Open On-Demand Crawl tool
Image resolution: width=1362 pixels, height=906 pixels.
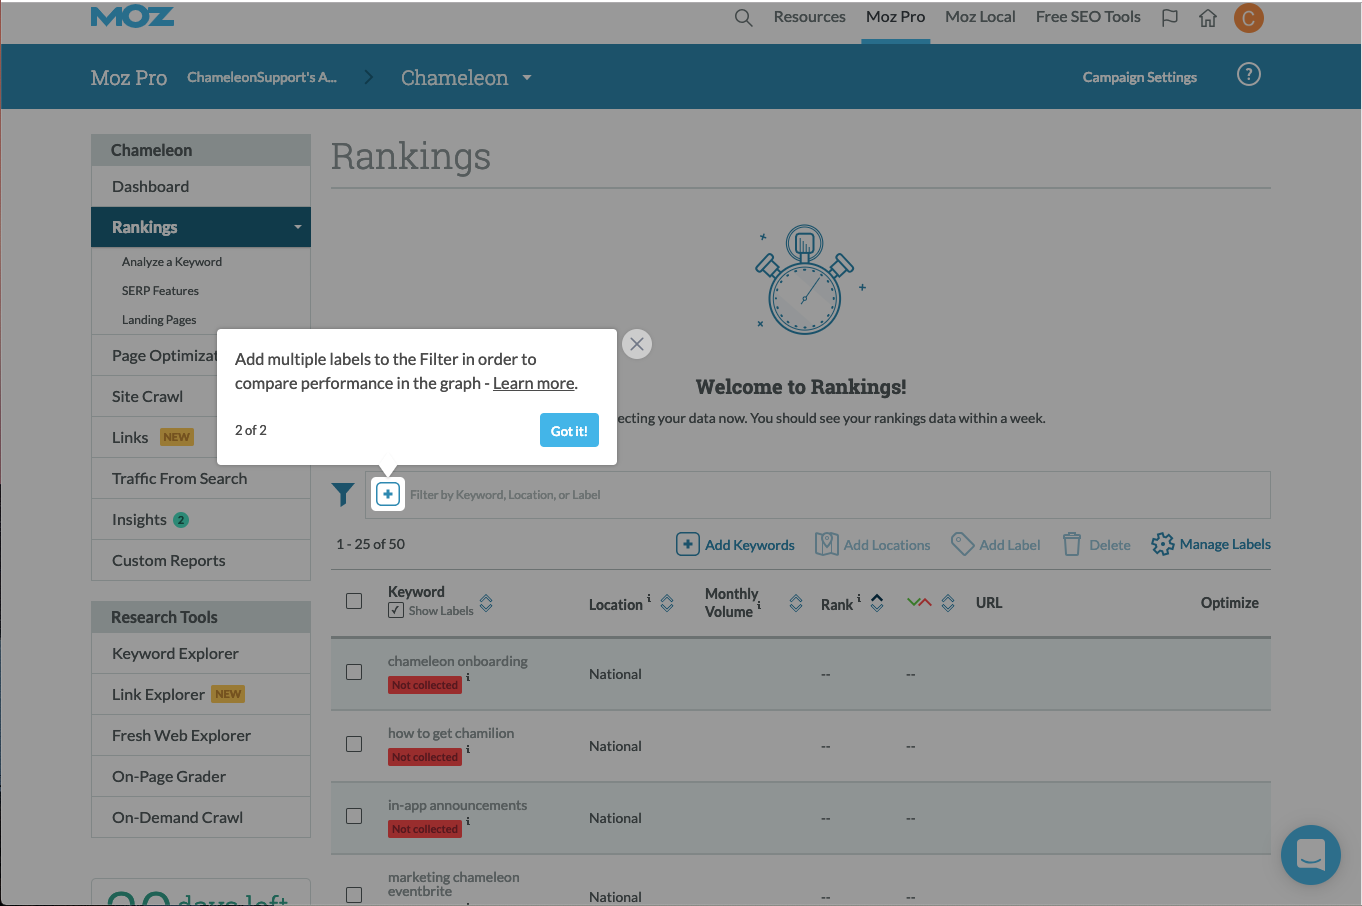point(201,818)
